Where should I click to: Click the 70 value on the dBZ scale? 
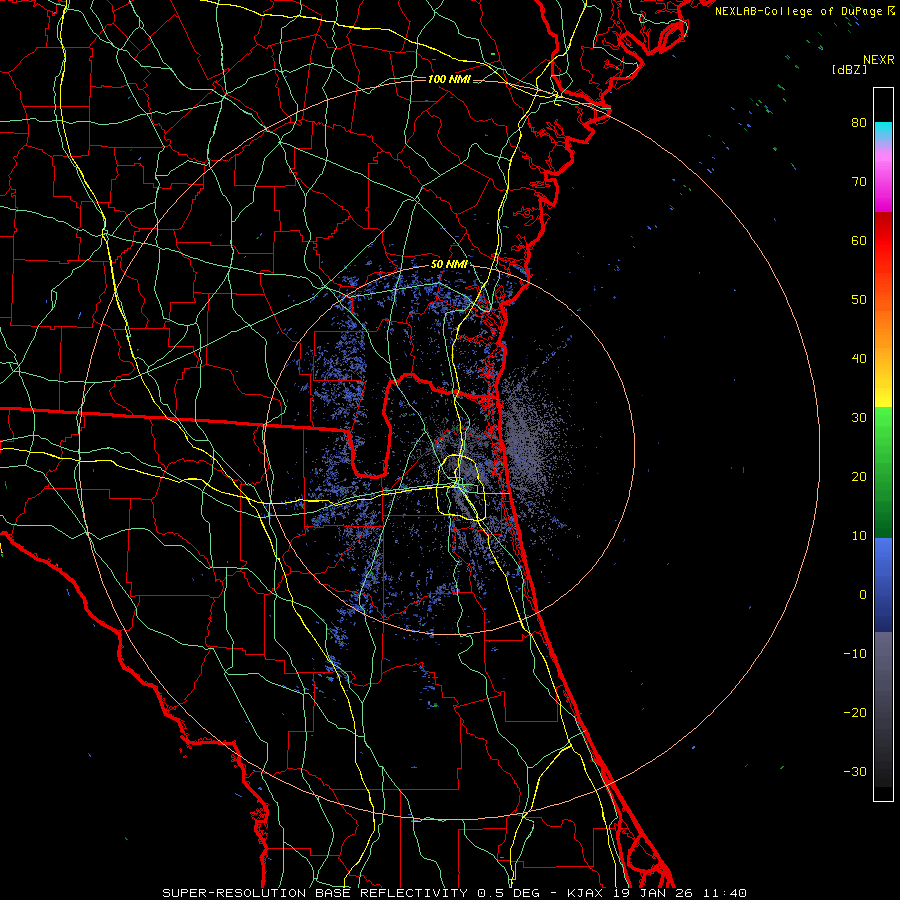coord(859,182)
